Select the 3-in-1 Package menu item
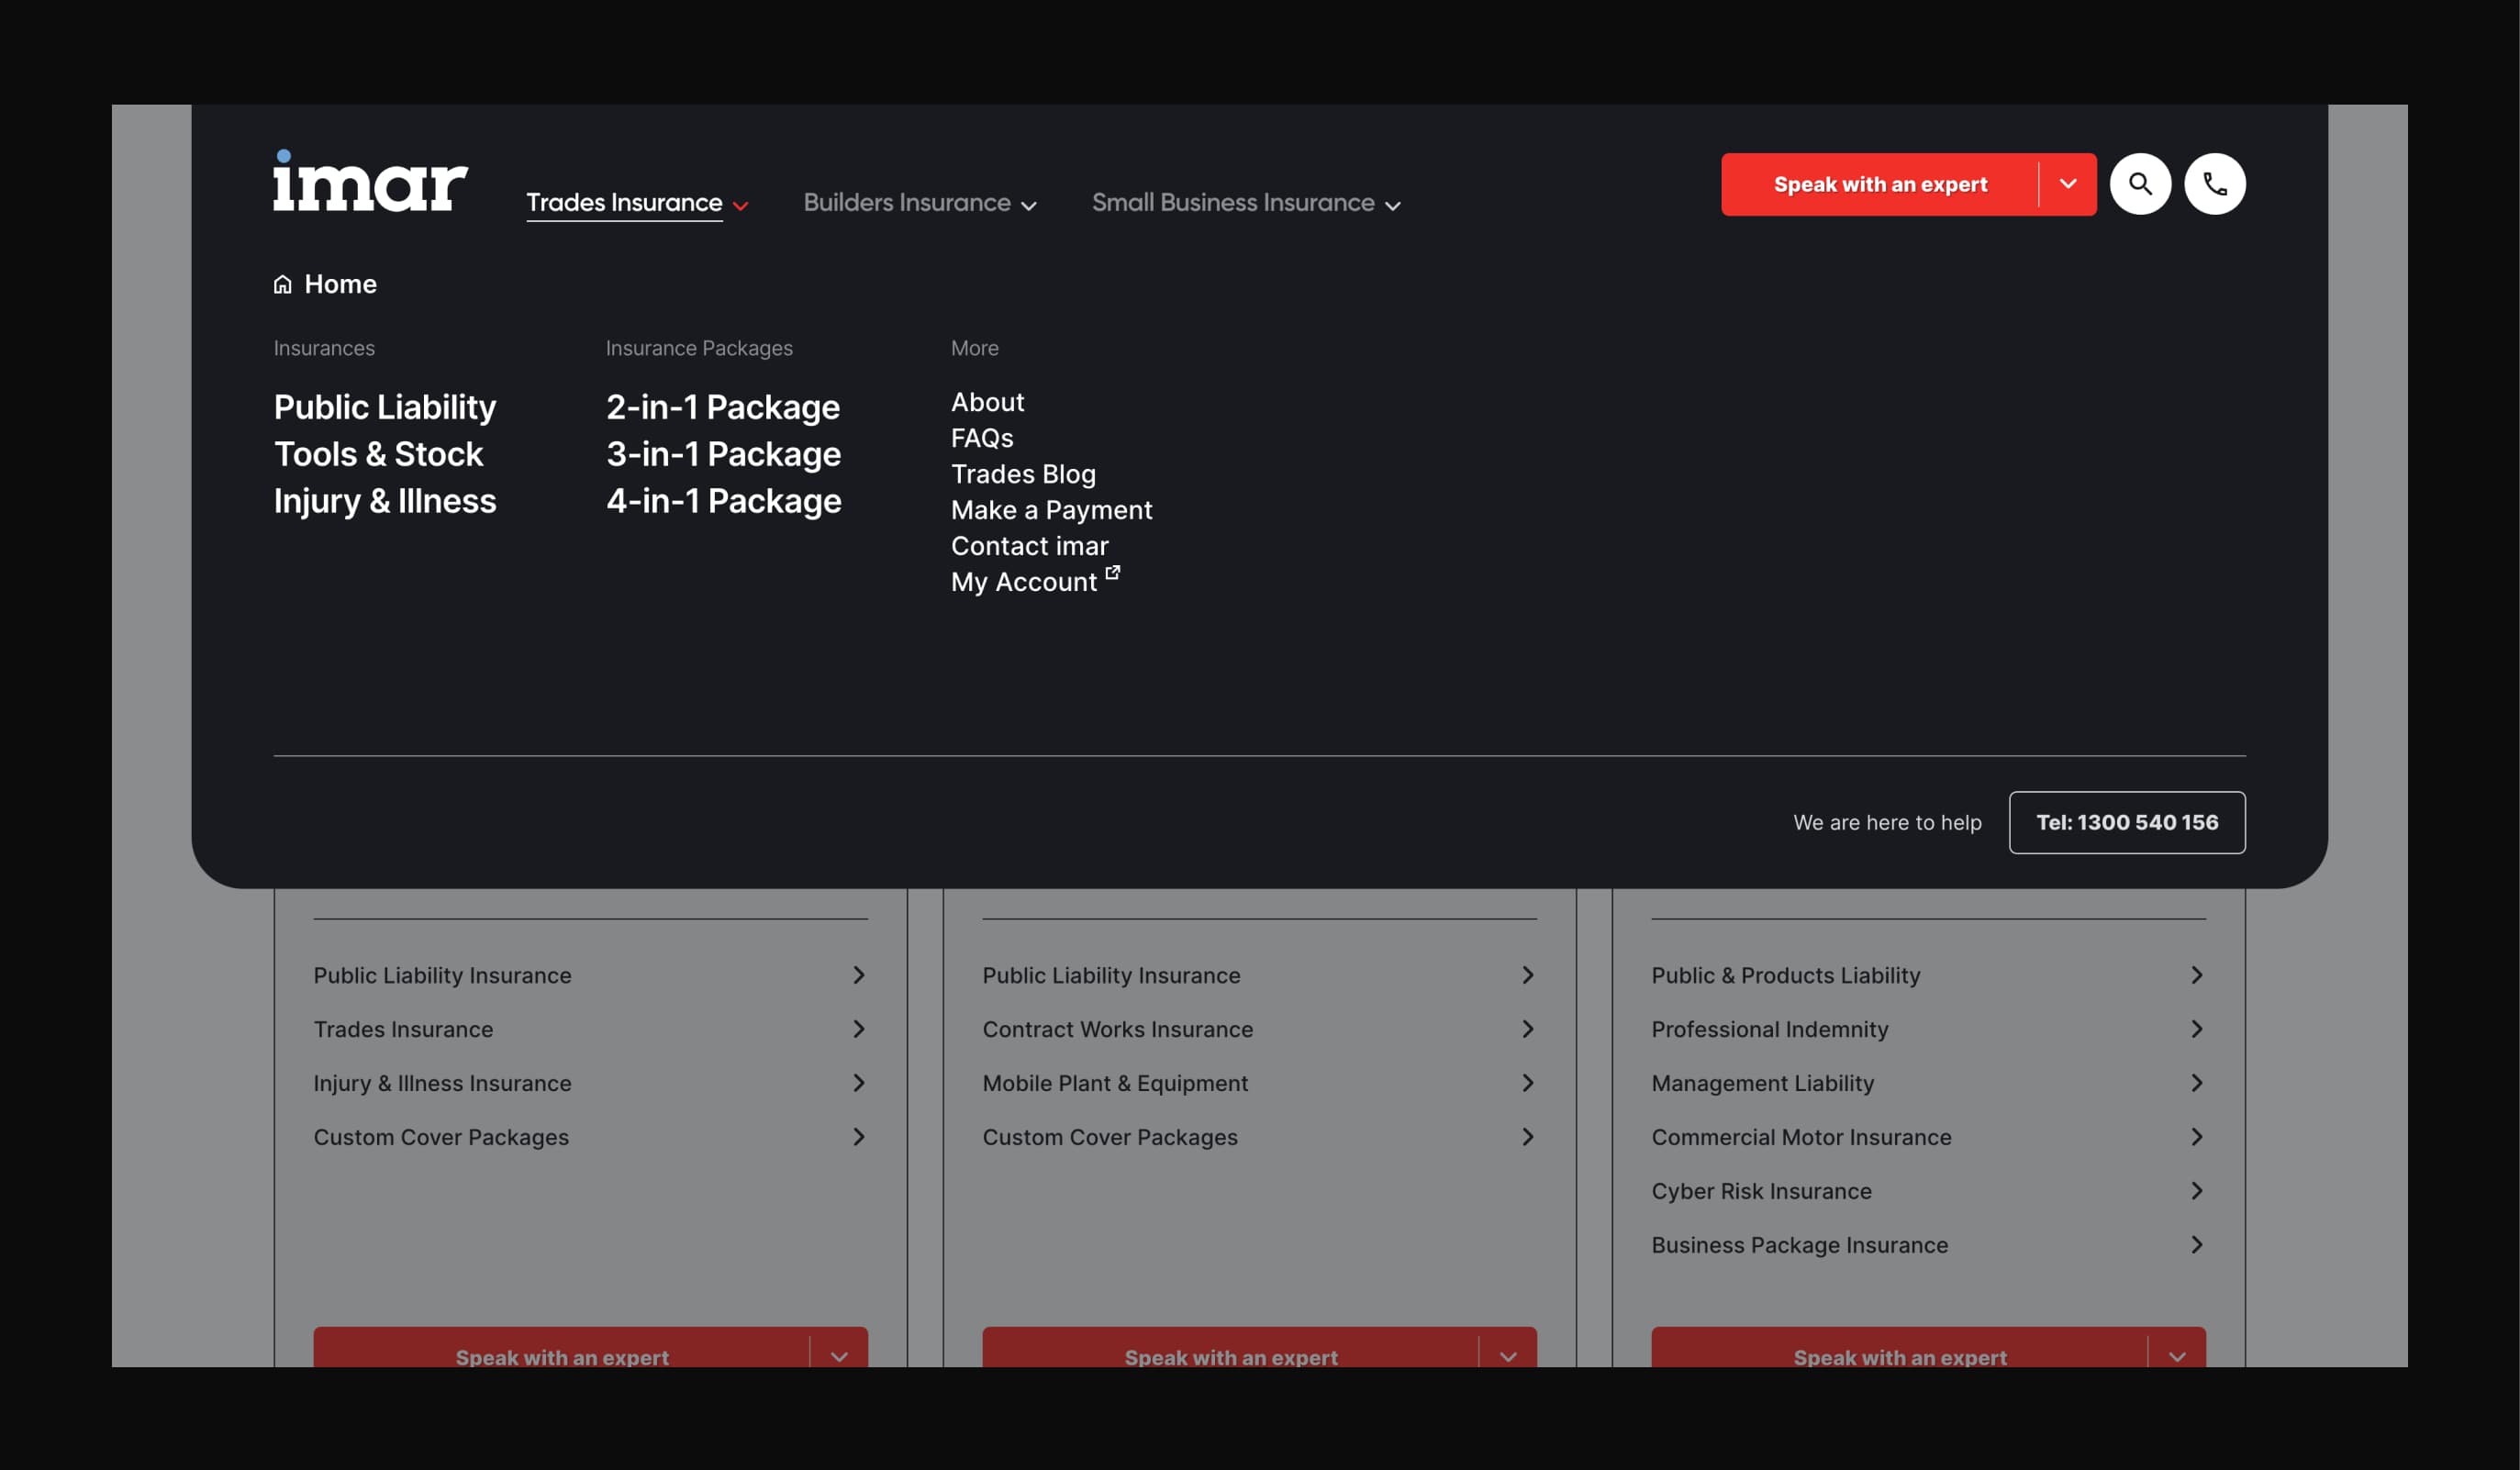Viewport: 2520px width, 1470px height. (x=723, y=454)
